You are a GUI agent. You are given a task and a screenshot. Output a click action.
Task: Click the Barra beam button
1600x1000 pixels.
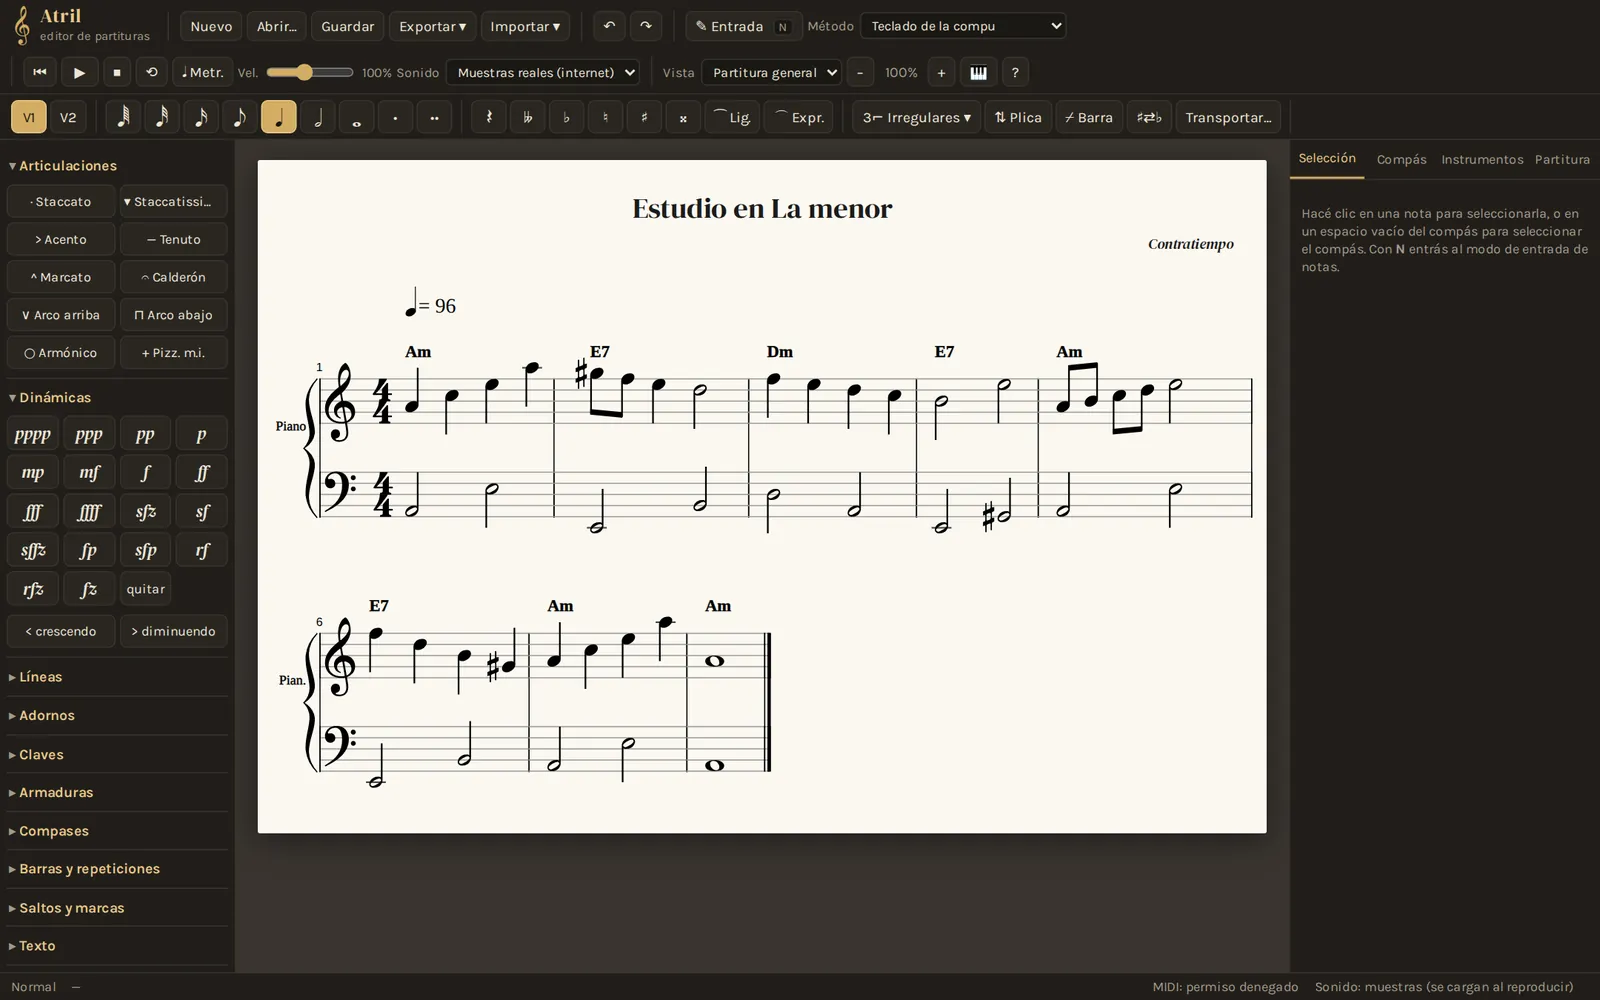tap(1089, 117)
